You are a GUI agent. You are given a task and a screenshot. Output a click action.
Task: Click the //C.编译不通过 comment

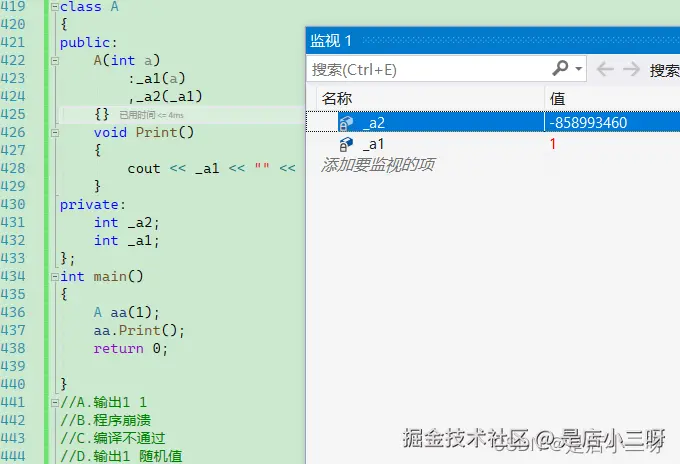pos(113,438)
